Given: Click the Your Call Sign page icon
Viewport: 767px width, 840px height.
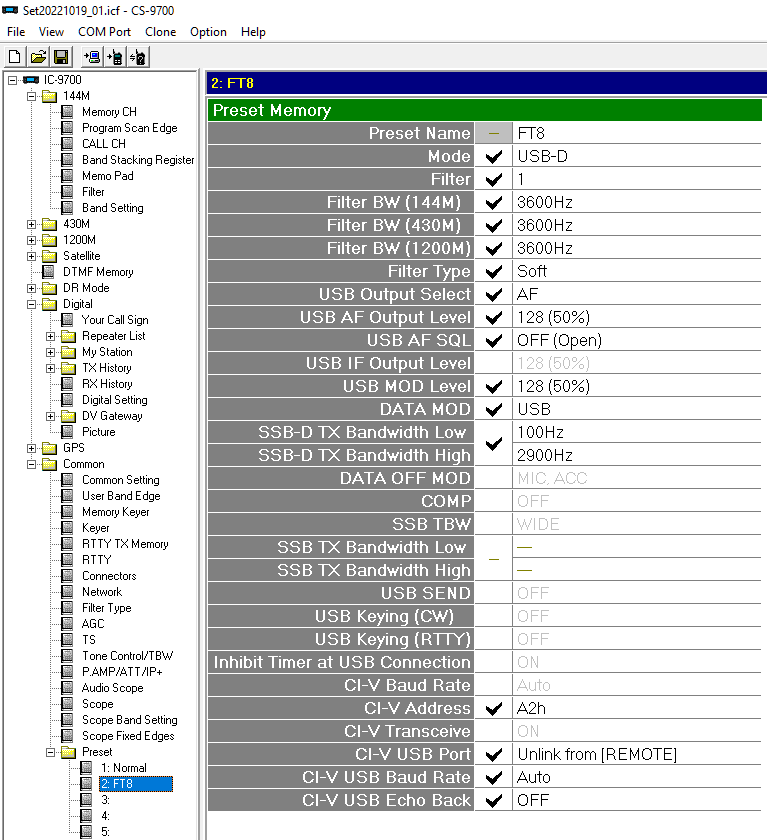Looking at the screenshot, I should point(67,320).
